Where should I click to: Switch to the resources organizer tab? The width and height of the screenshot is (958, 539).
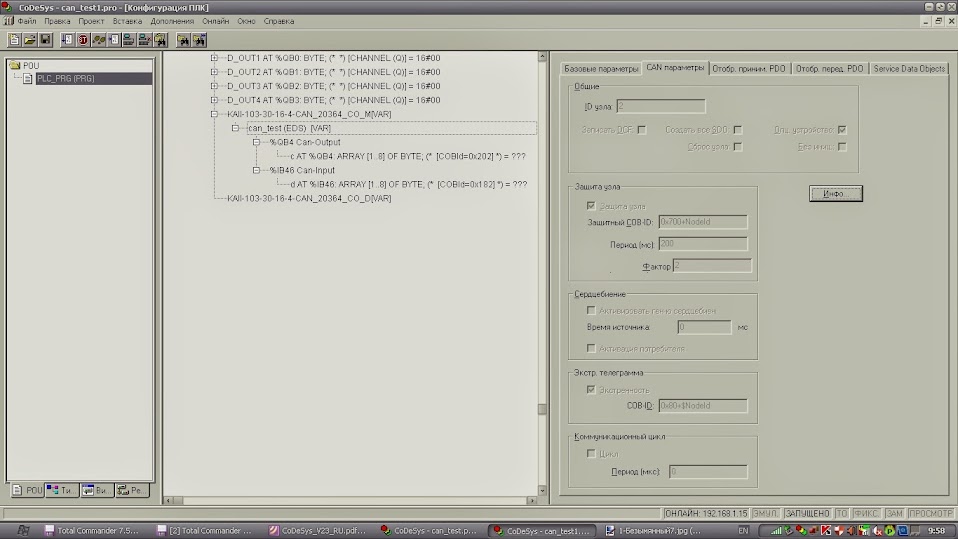(132, 490)
